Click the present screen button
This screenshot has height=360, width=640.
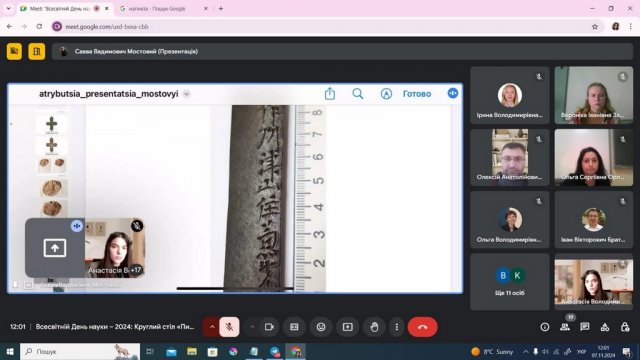(347, 327)
